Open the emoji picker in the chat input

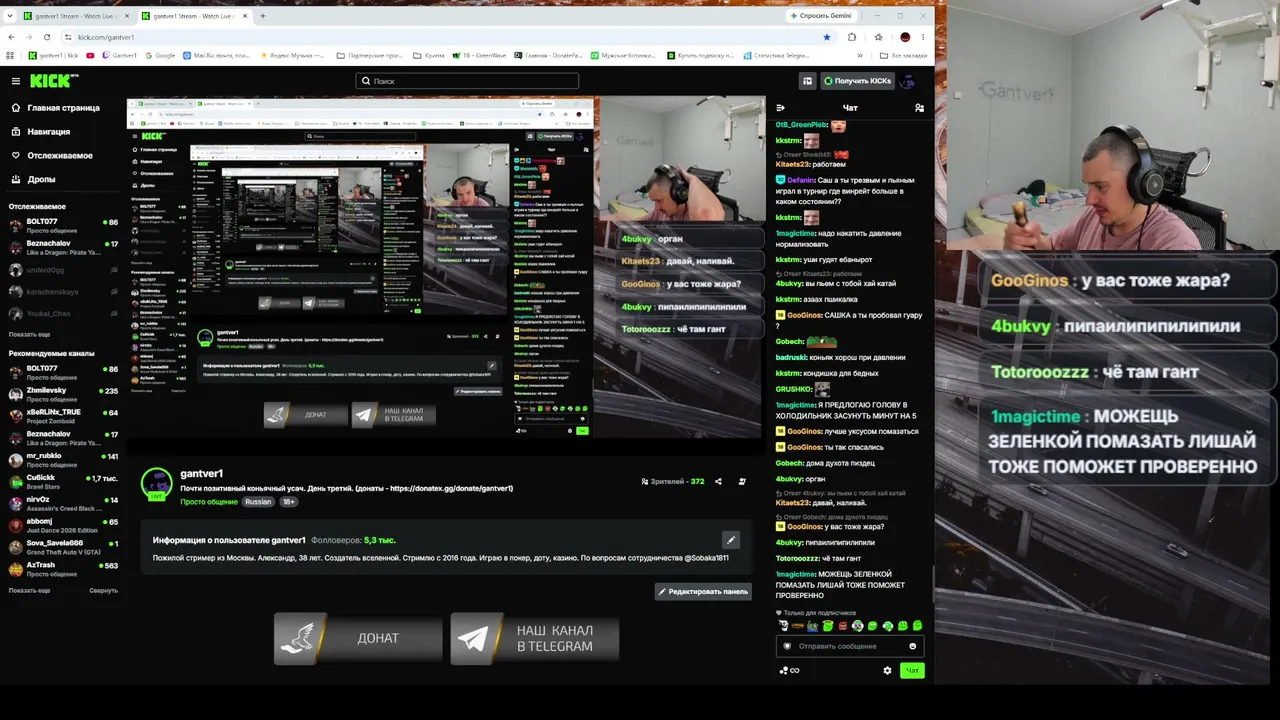click(x=912, y=646)
